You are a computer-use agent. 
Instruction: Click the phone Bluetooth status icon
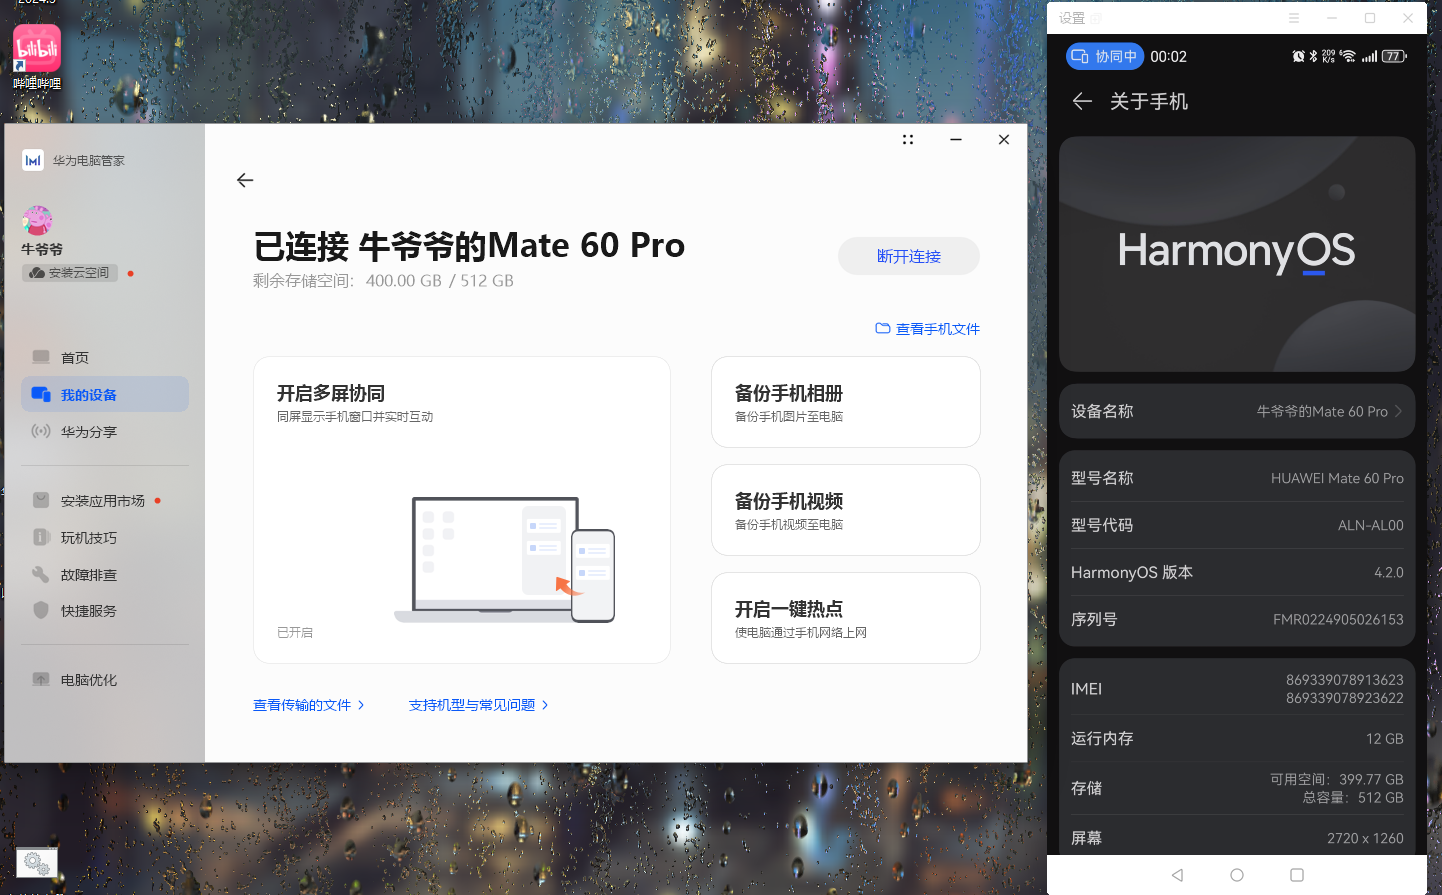pos(1313,56)
